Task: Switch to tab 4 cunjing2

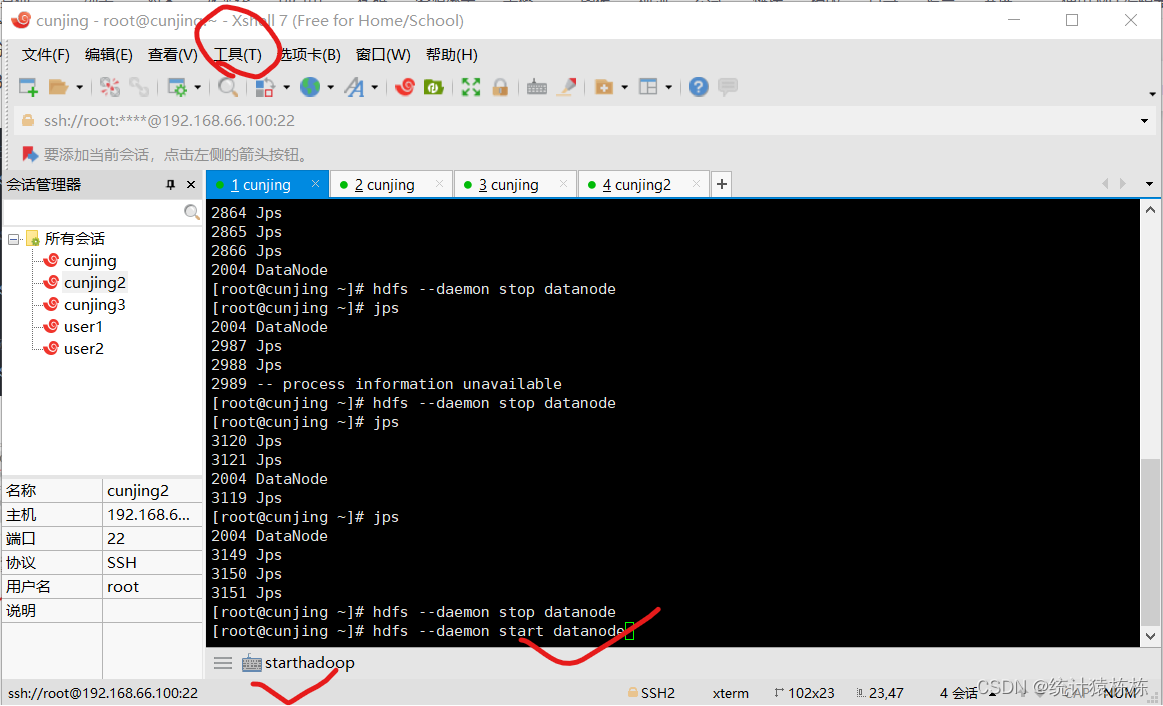Action: pyautogui.click(x=636, y=185)
